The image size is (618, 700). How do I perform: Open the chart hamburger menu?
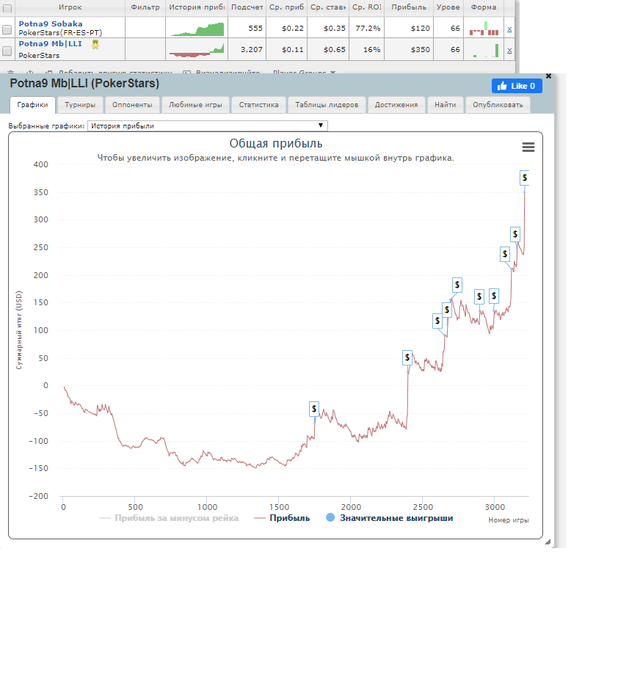528,147
